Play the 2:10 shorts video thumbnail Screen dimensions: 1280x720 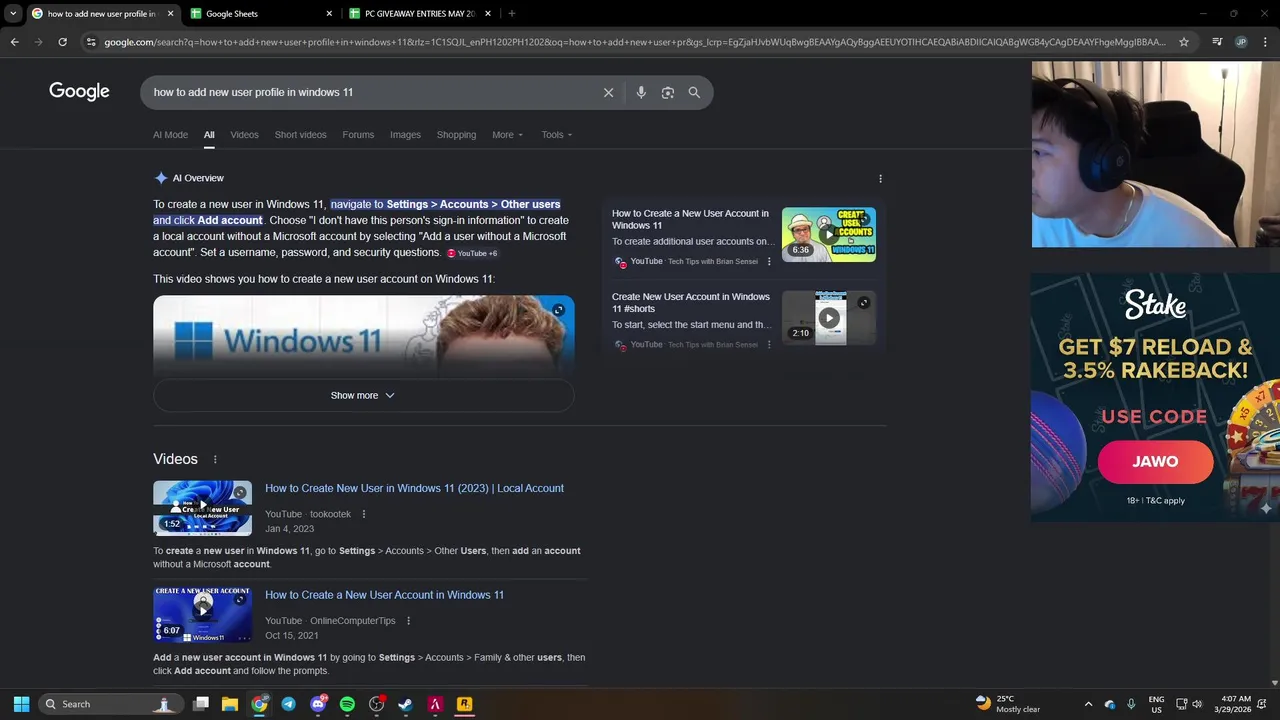[x=829, y=318]
